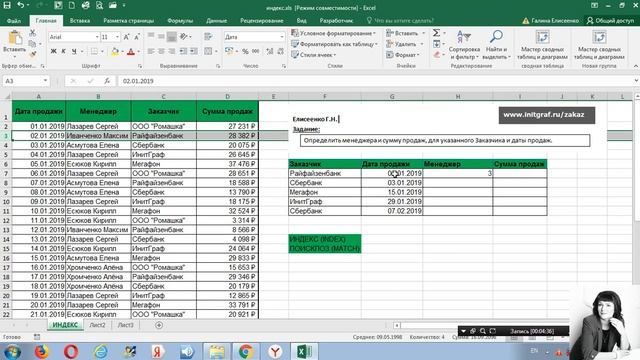Image resolution: width=640 pixels, height=360 pixels.
Task: Clear contents with the eraser icon
Action: coord(436,54)
